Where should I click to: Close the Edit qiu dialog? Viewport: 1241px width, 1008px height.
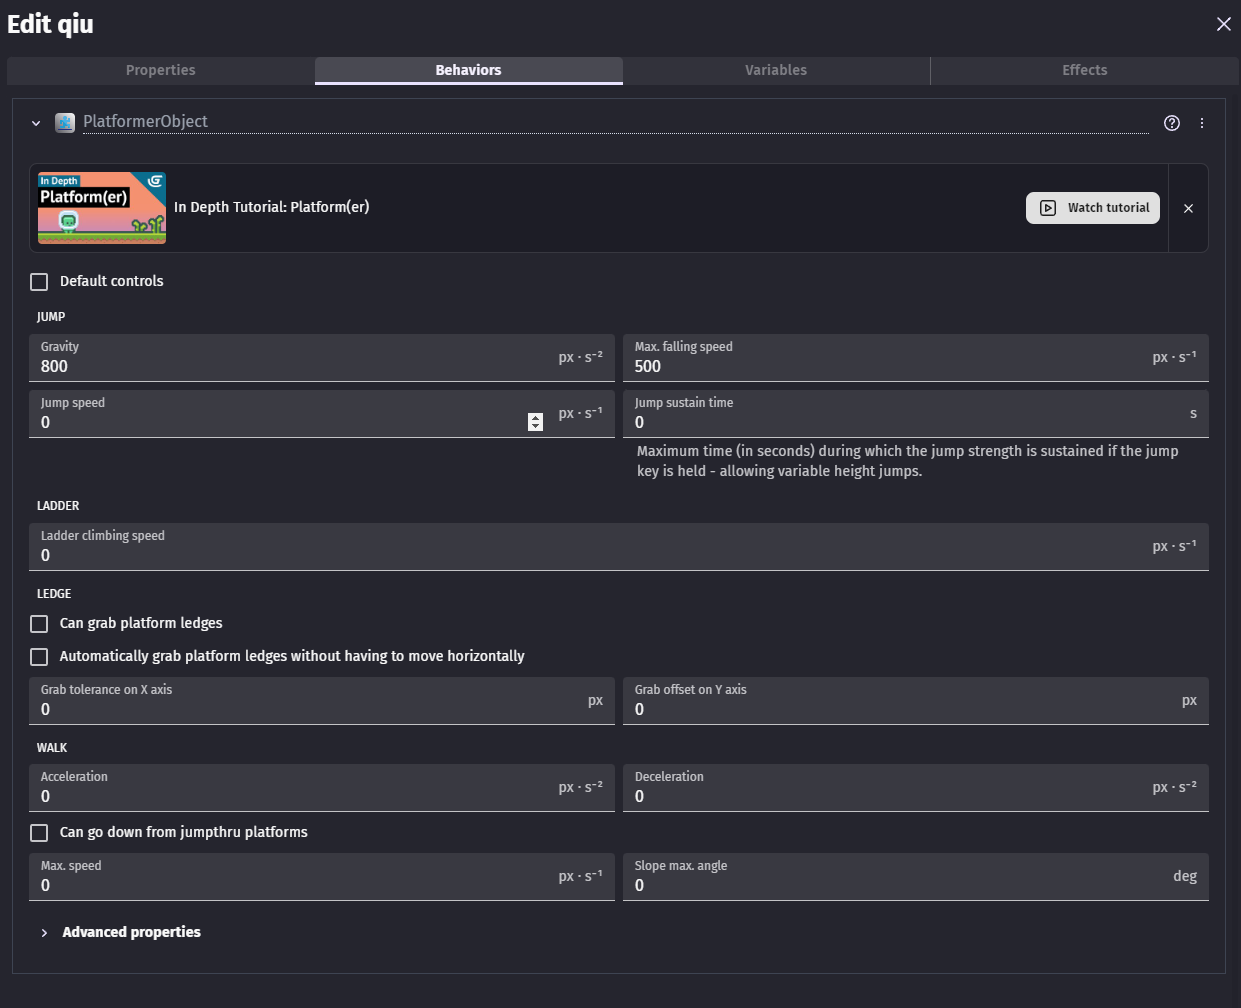tap(1223, 24)
